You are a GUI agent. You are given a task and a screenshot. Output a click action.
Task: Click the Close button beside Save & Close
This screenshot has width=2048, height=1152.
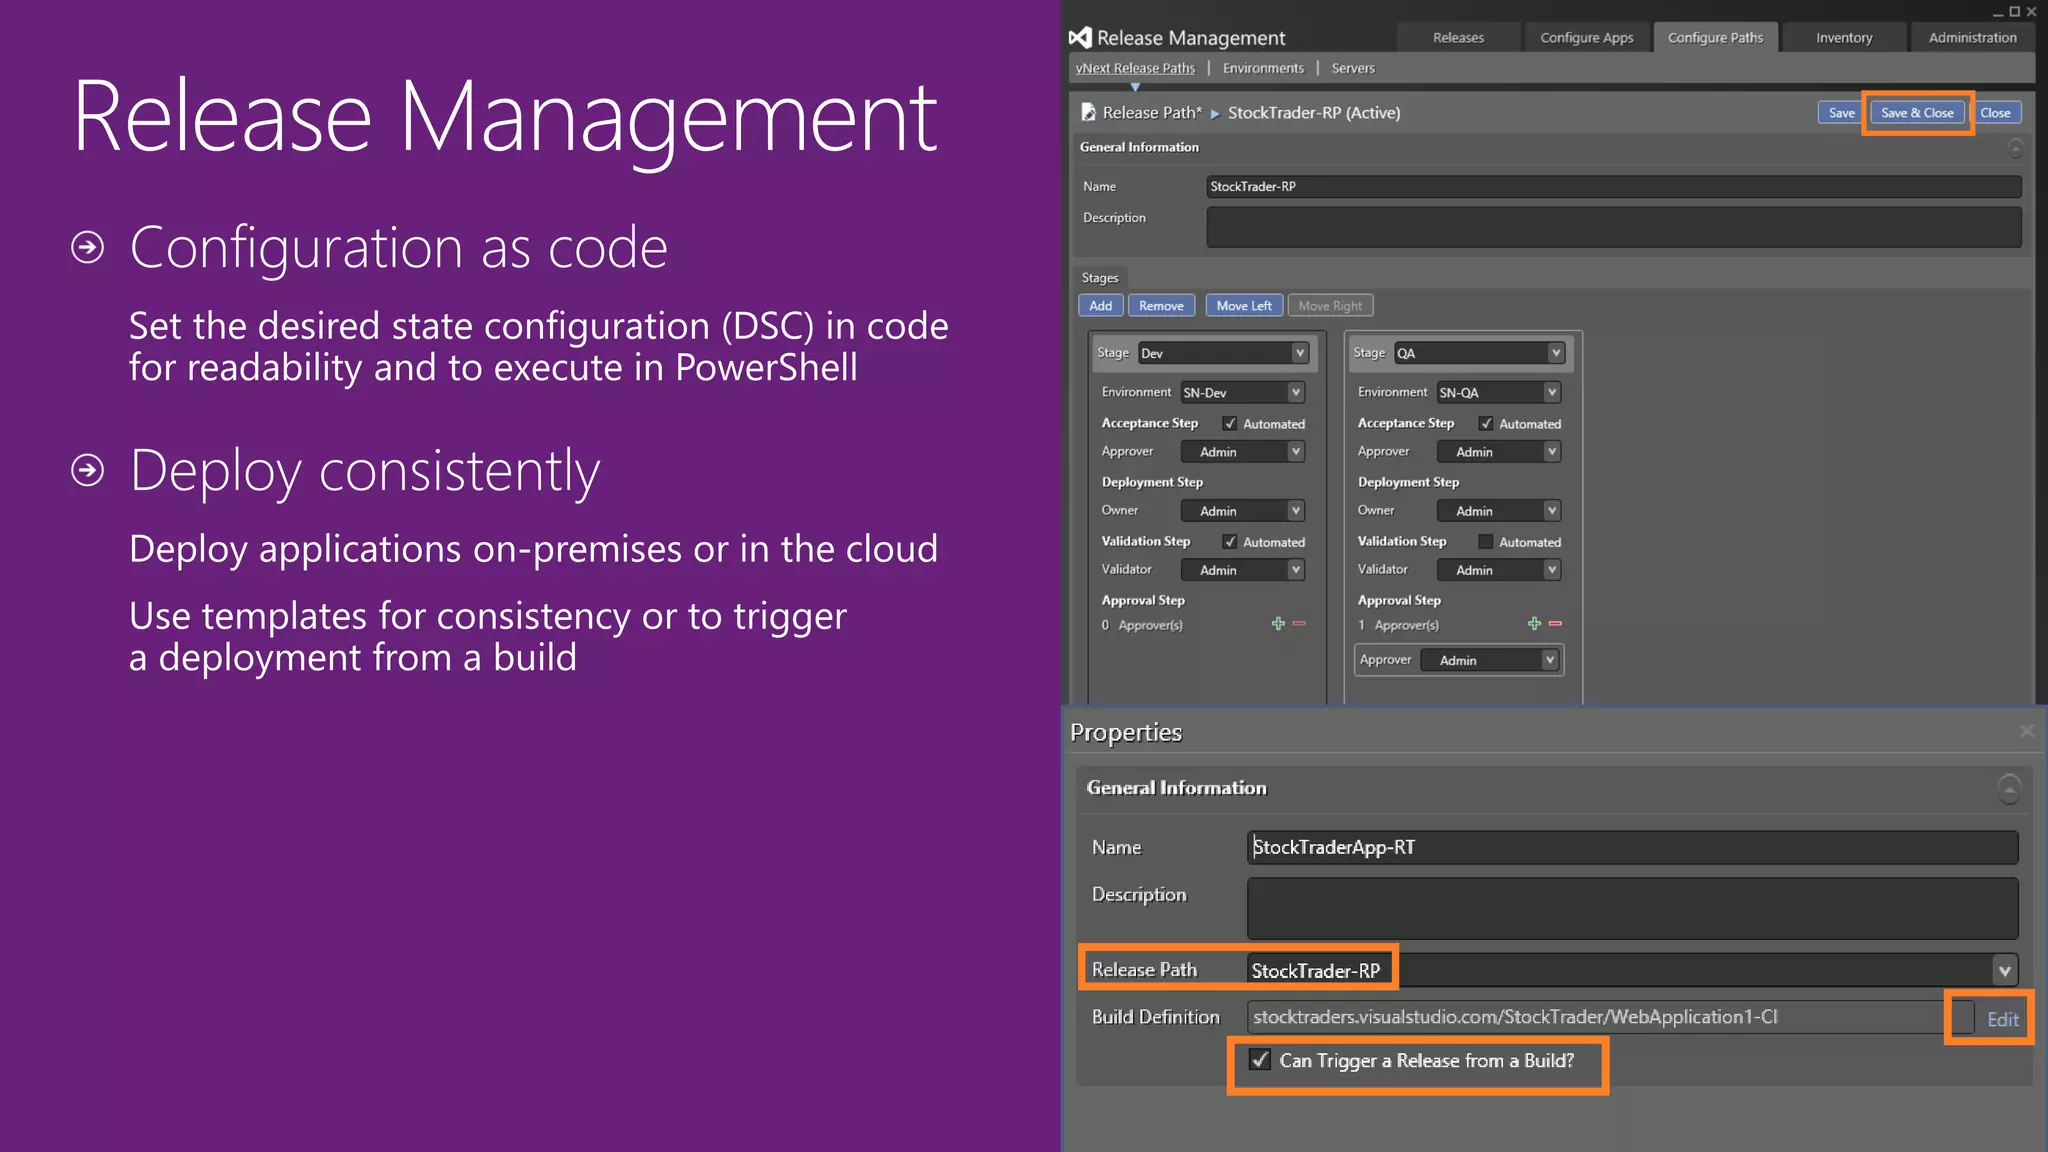click(1995, 113)
